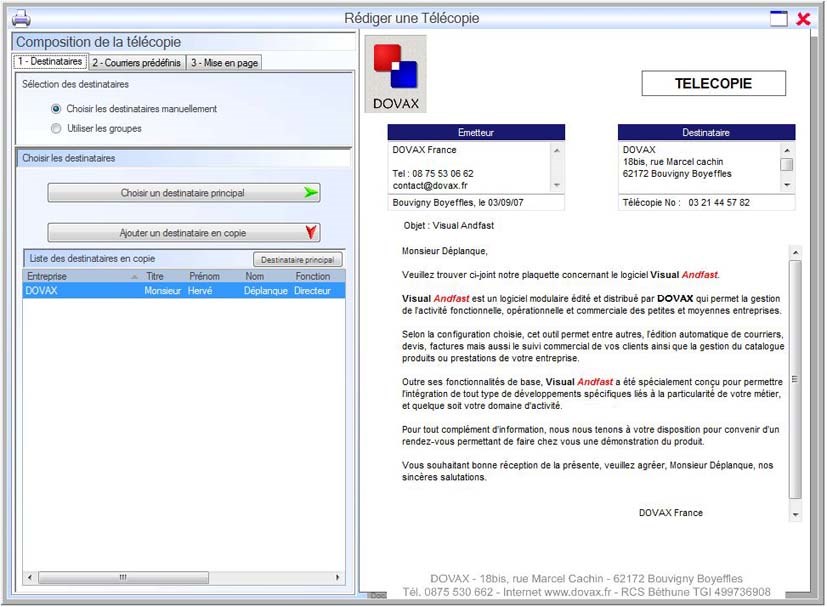827x607 pixels.
Task: Click left arrow of recipient list scrollbar
Action: (x=30, y=577)
